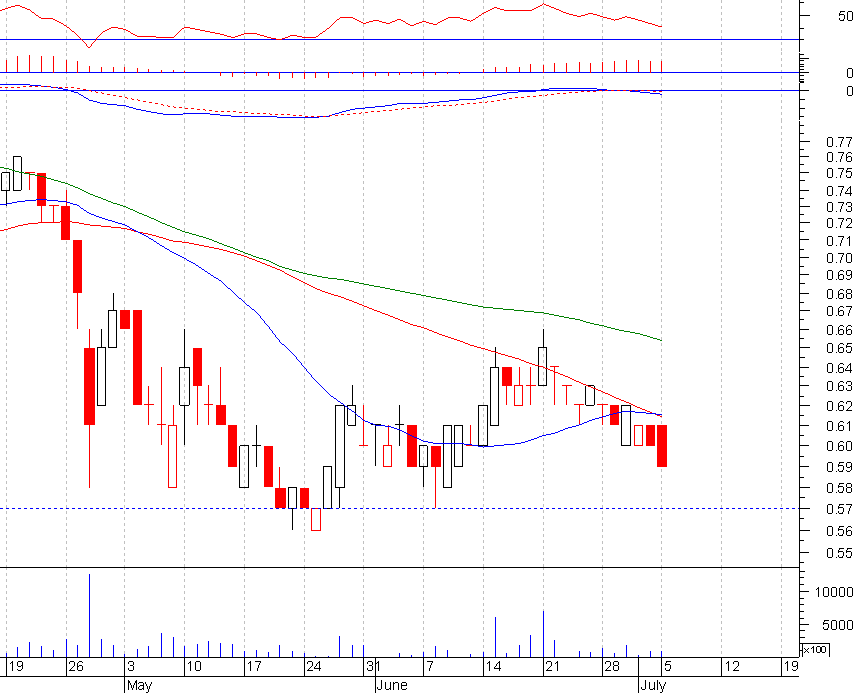Click the 0.77 price axis label
The image size is (857, 693).
(x=839, y=142)
